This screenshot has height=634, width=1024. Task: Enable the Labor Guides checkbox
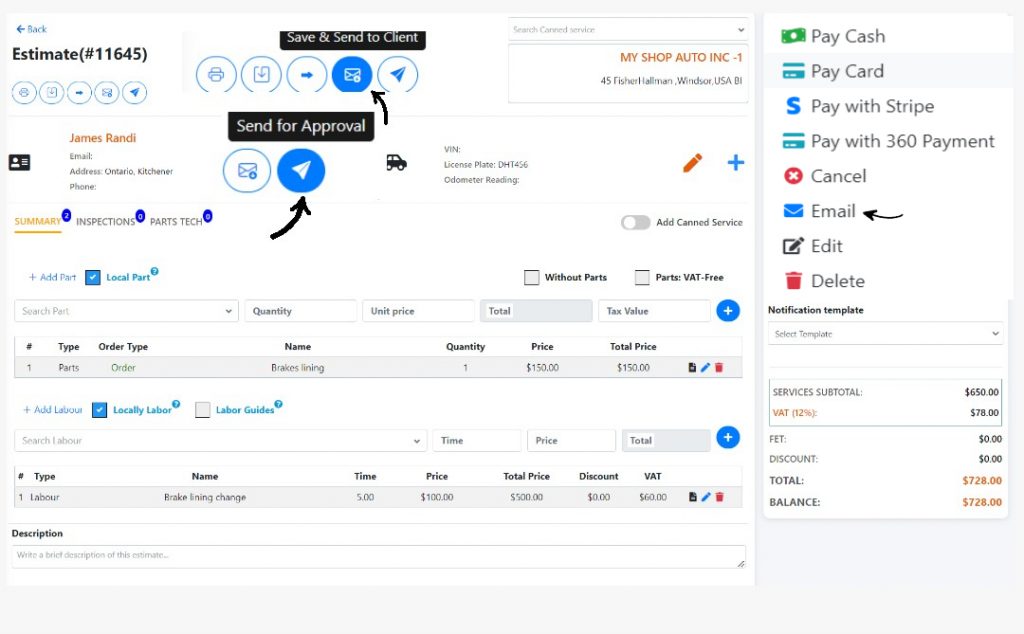pos(202,410)
